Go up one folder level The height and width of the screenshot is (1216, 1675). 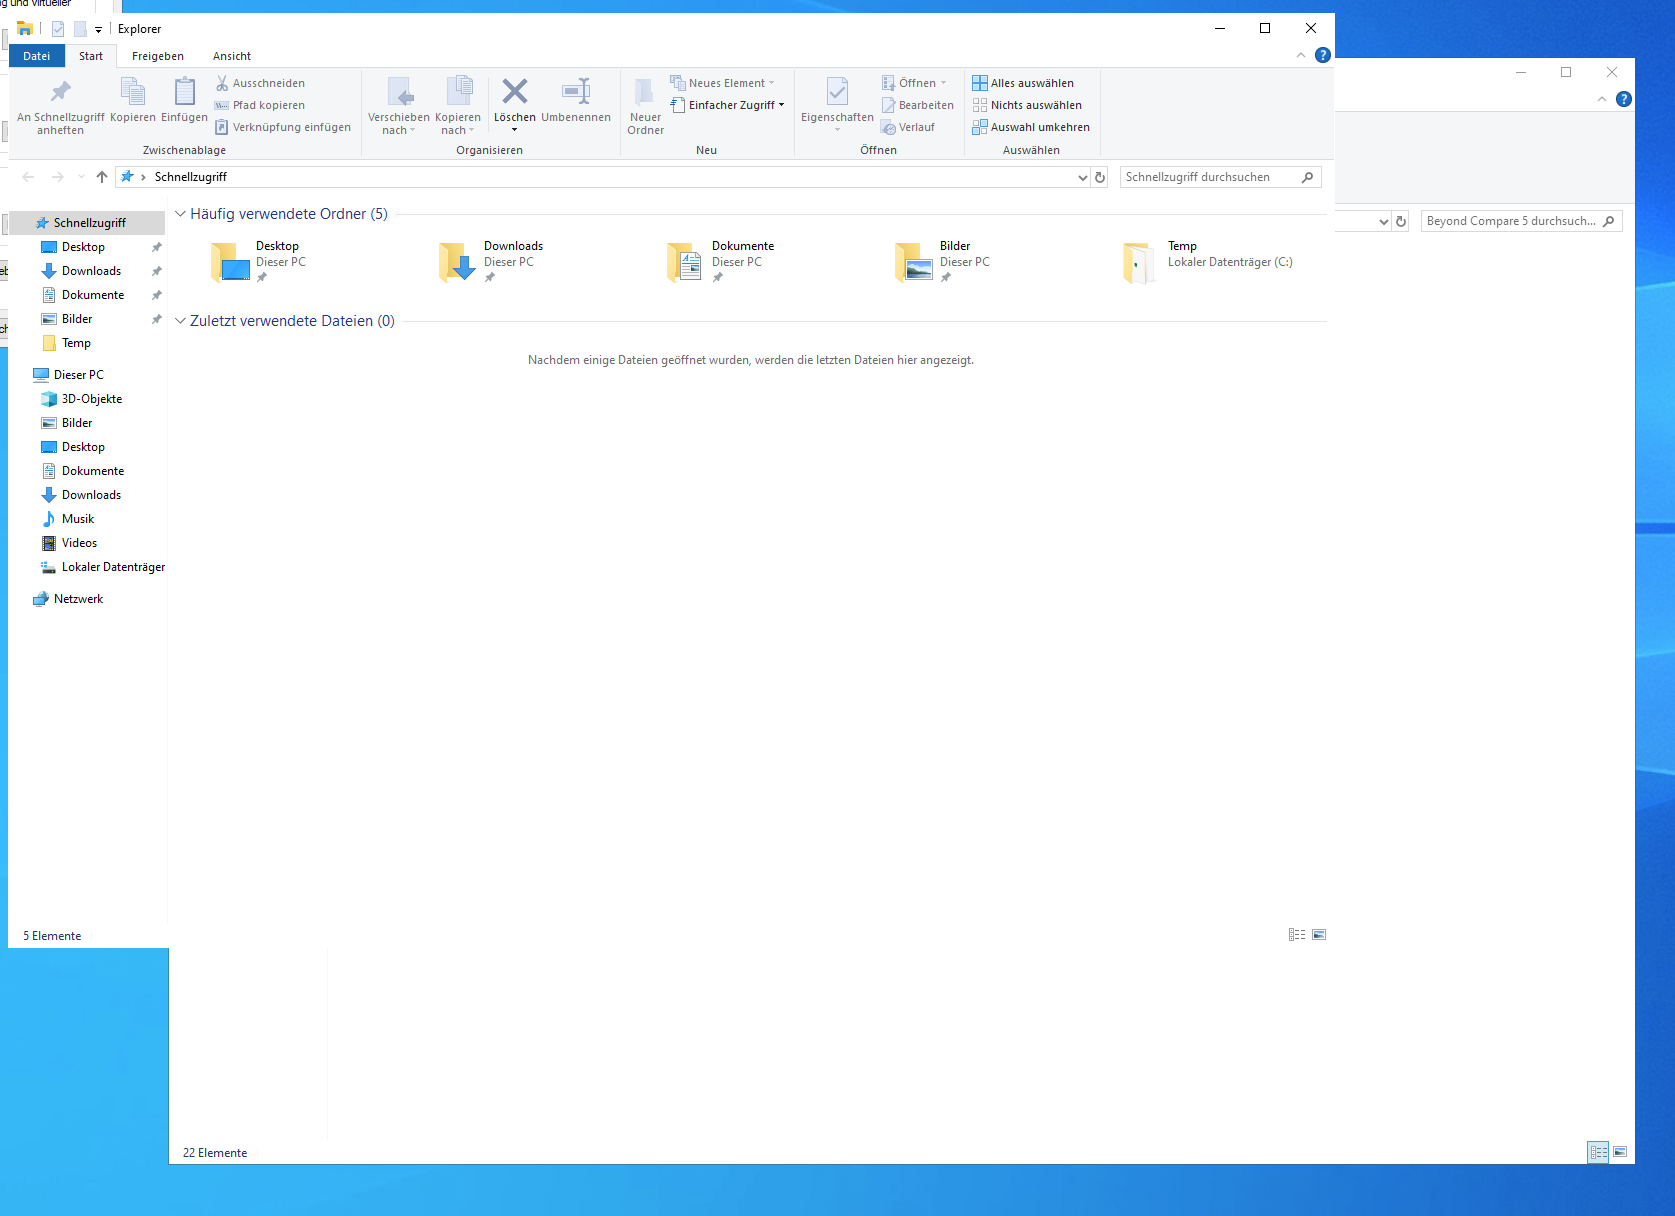click(102, 177)
